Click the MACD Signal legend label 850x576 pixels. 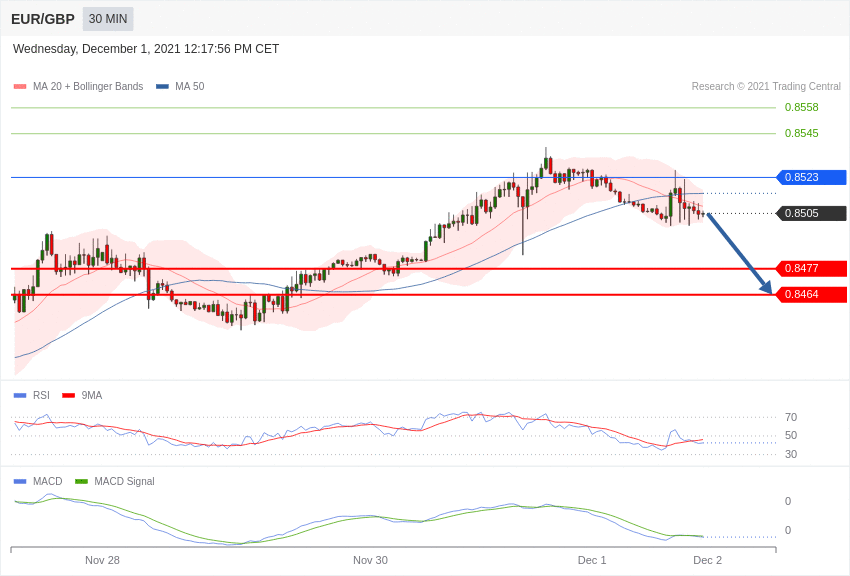pyautogui.click(x=124, y=481)
